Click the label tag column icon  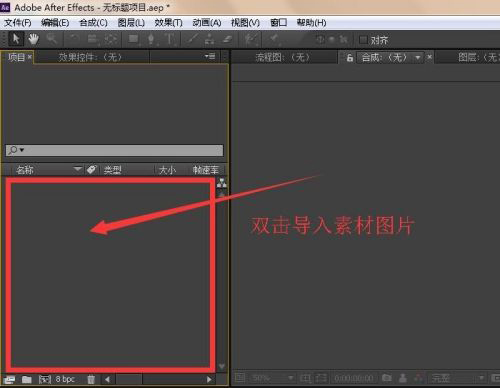[x=91, y=170]
